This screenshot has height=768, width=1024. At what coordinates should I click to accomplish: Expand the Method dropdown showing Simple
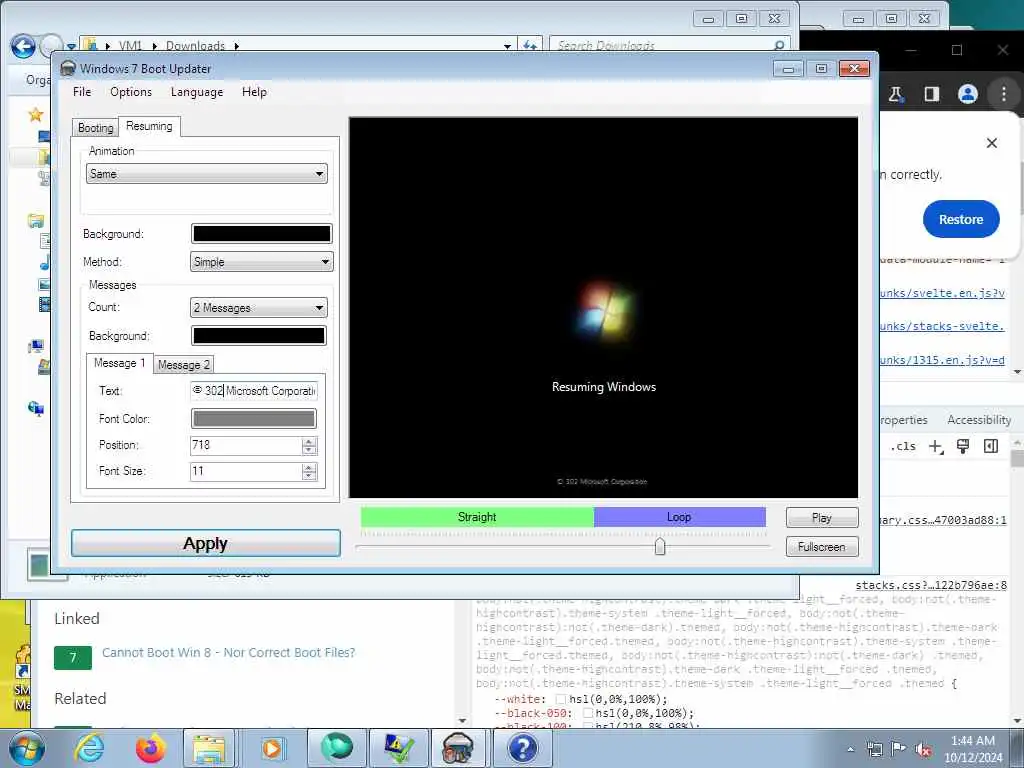pos(261,262)
